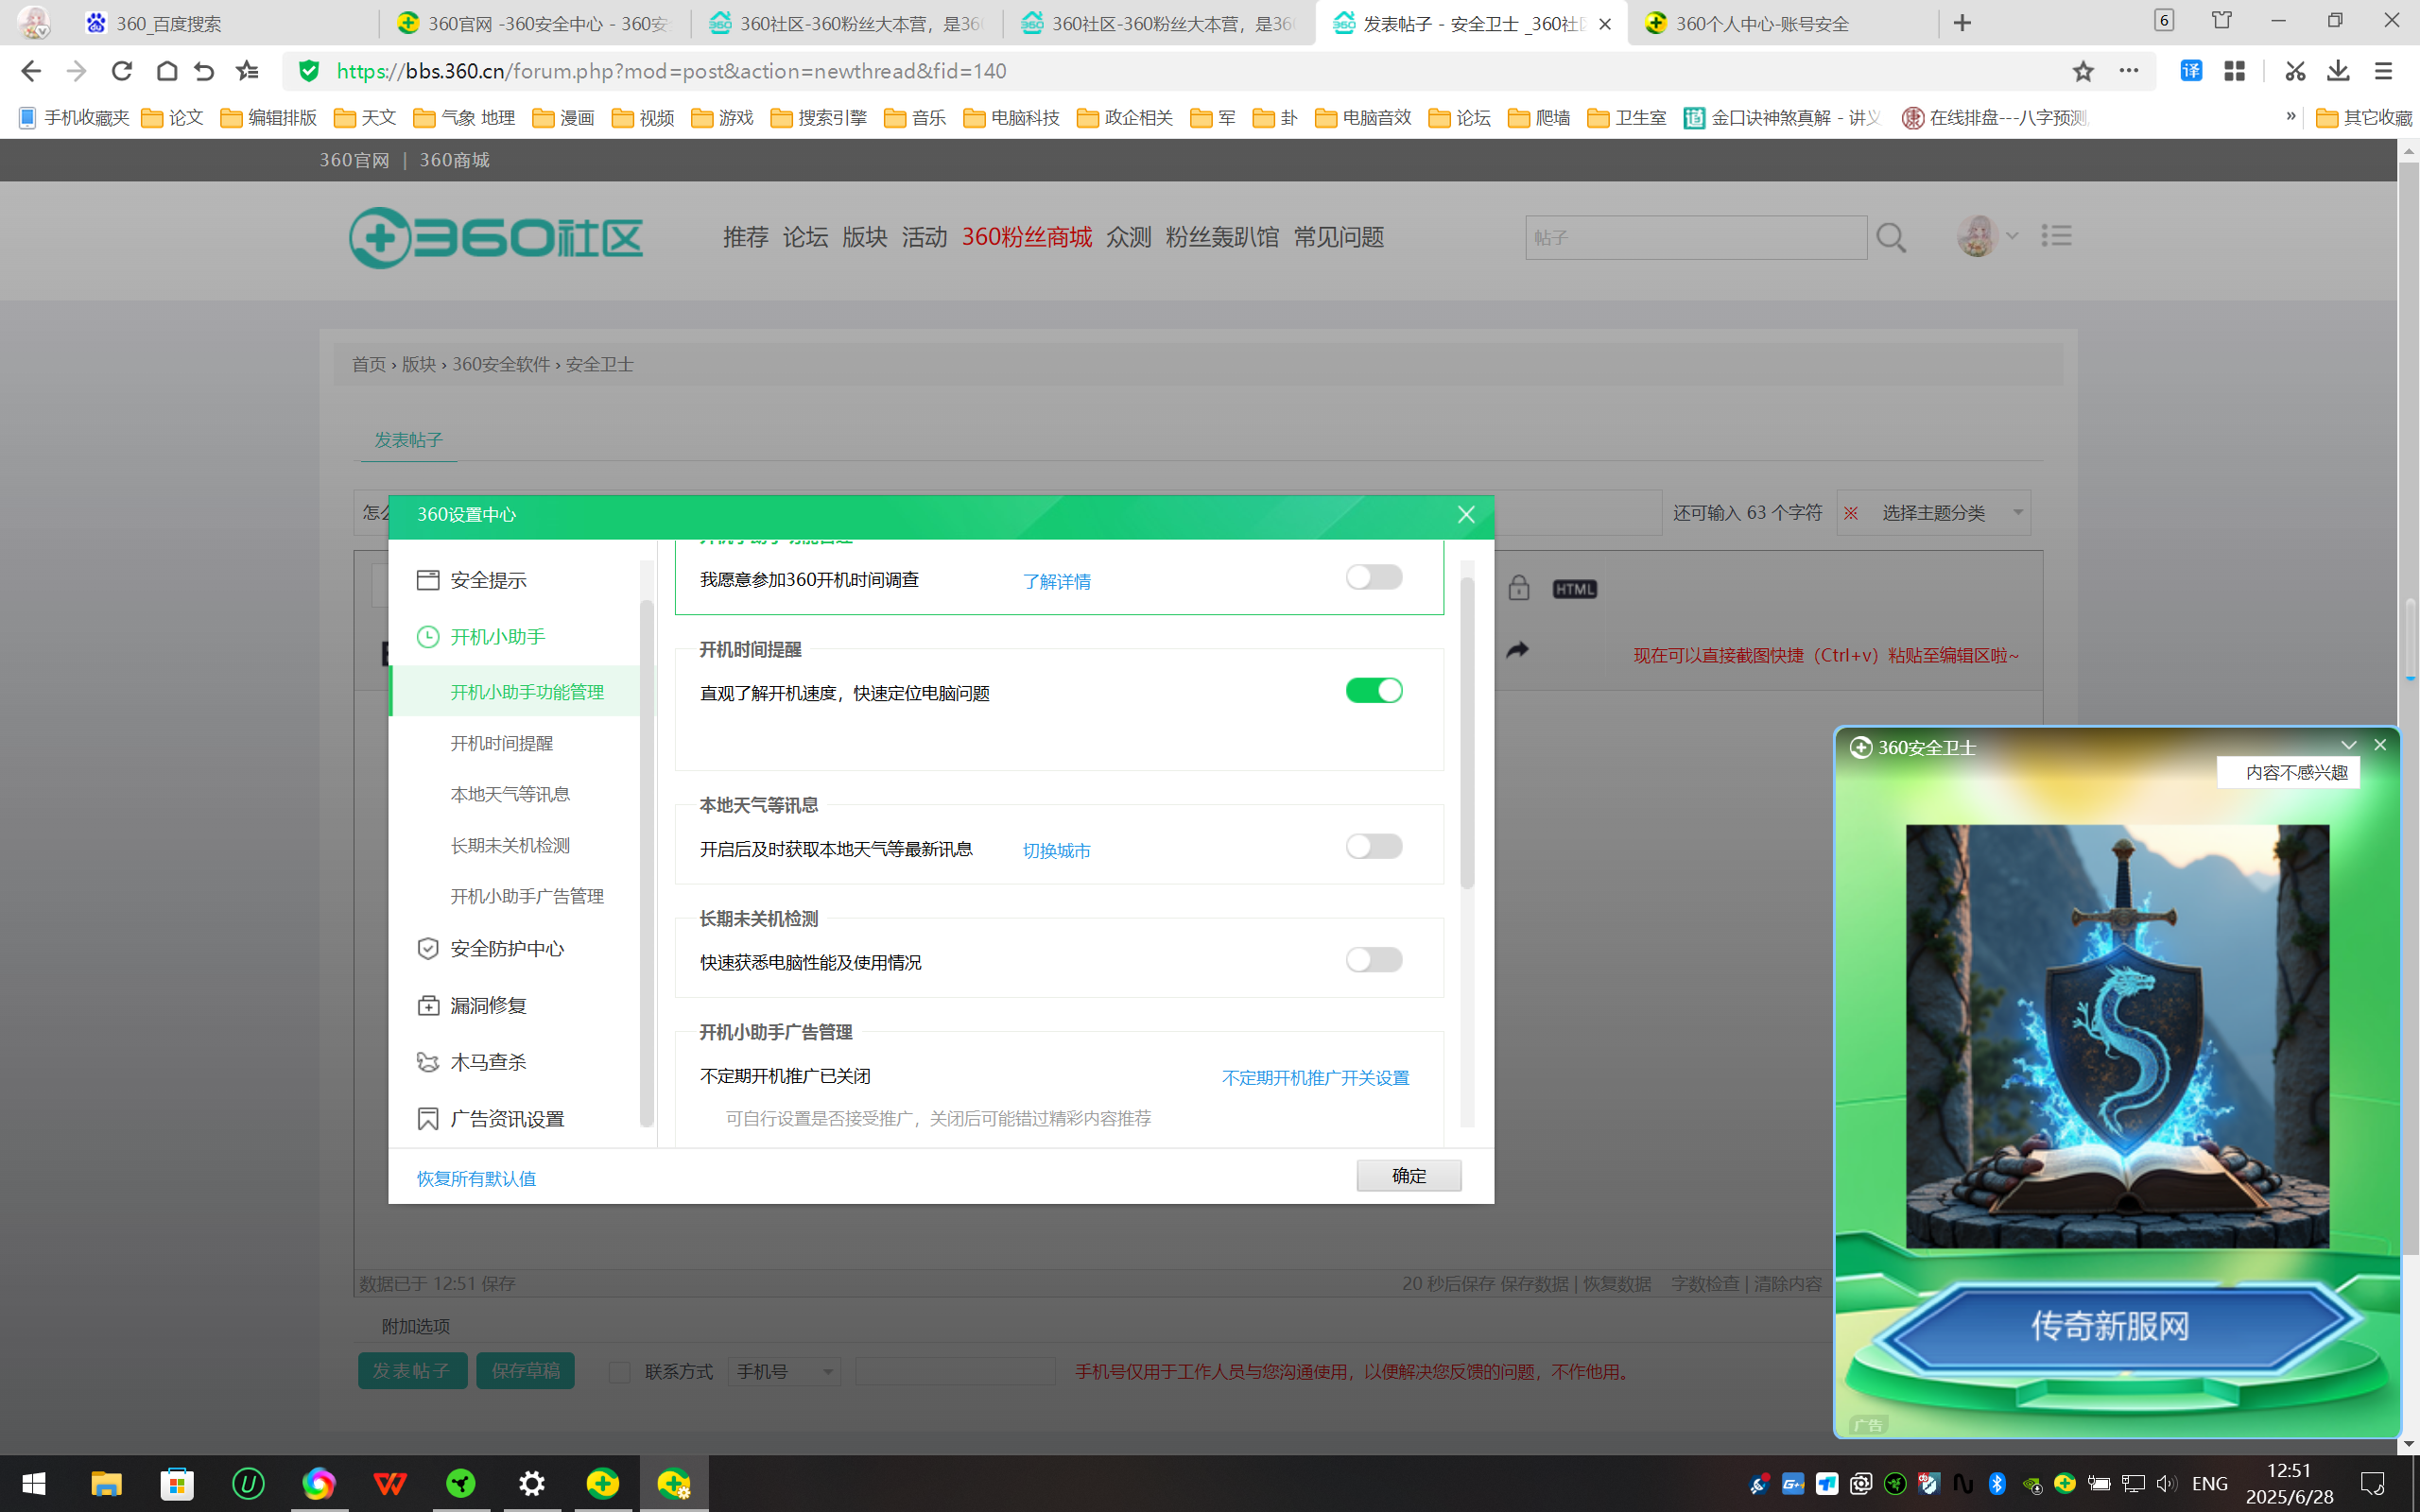
Task: Open the address bar three-dots menu
Action: coord(2129,71)
